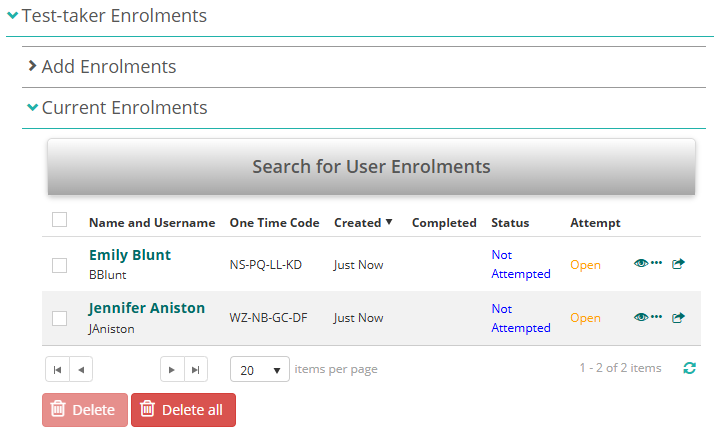Viewport: 714px width, 436px height.
Task: Toggle the select-all checkbox in the table header
Action: coord(60,220)
